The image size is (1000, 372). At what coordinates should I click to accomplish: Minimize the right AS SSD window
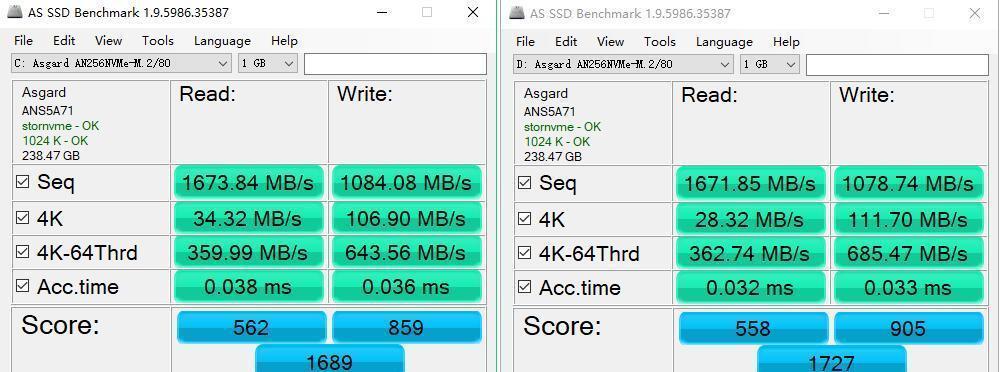884,13
